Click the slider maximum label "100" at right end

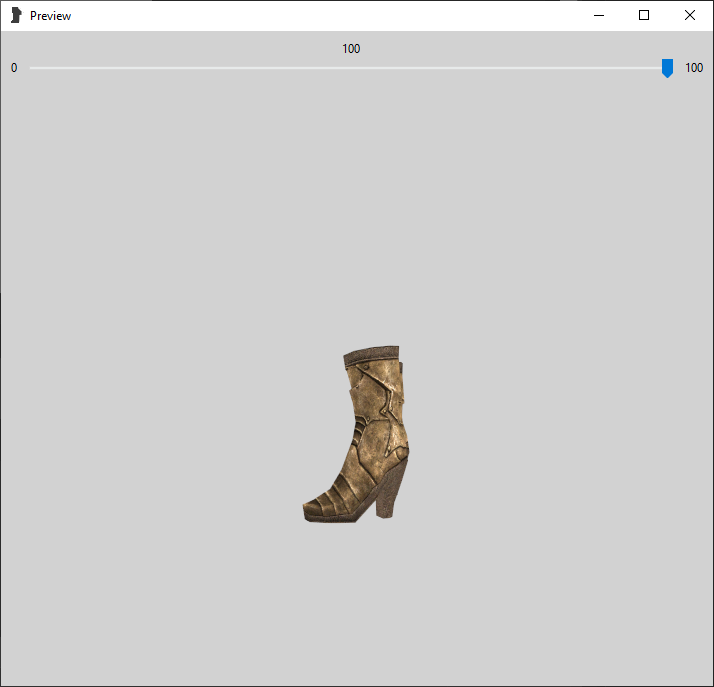click(694, 68)
